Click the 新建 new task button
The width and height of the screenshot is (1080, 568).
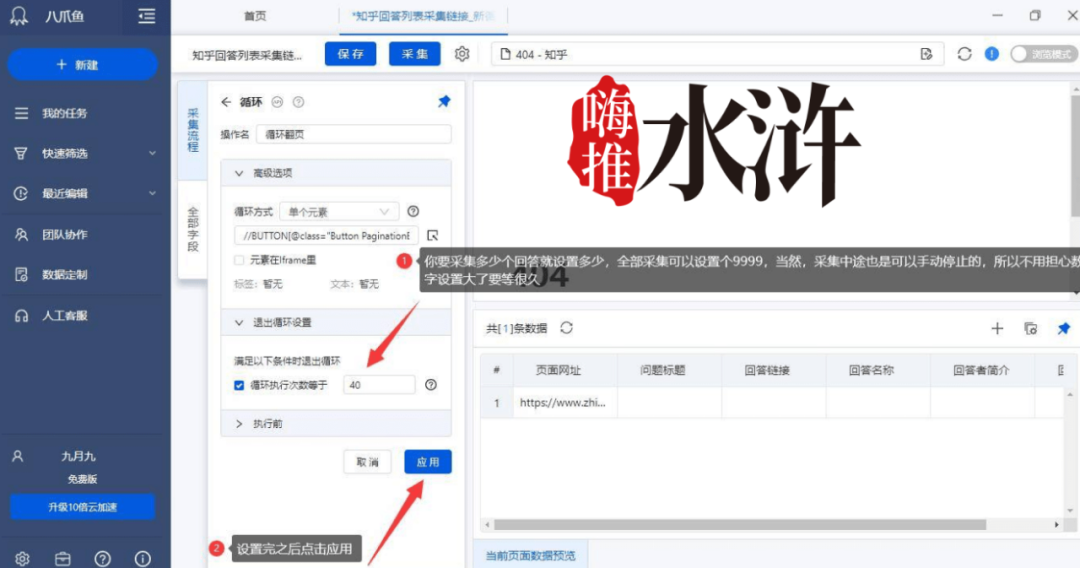[x=82, y=65]
